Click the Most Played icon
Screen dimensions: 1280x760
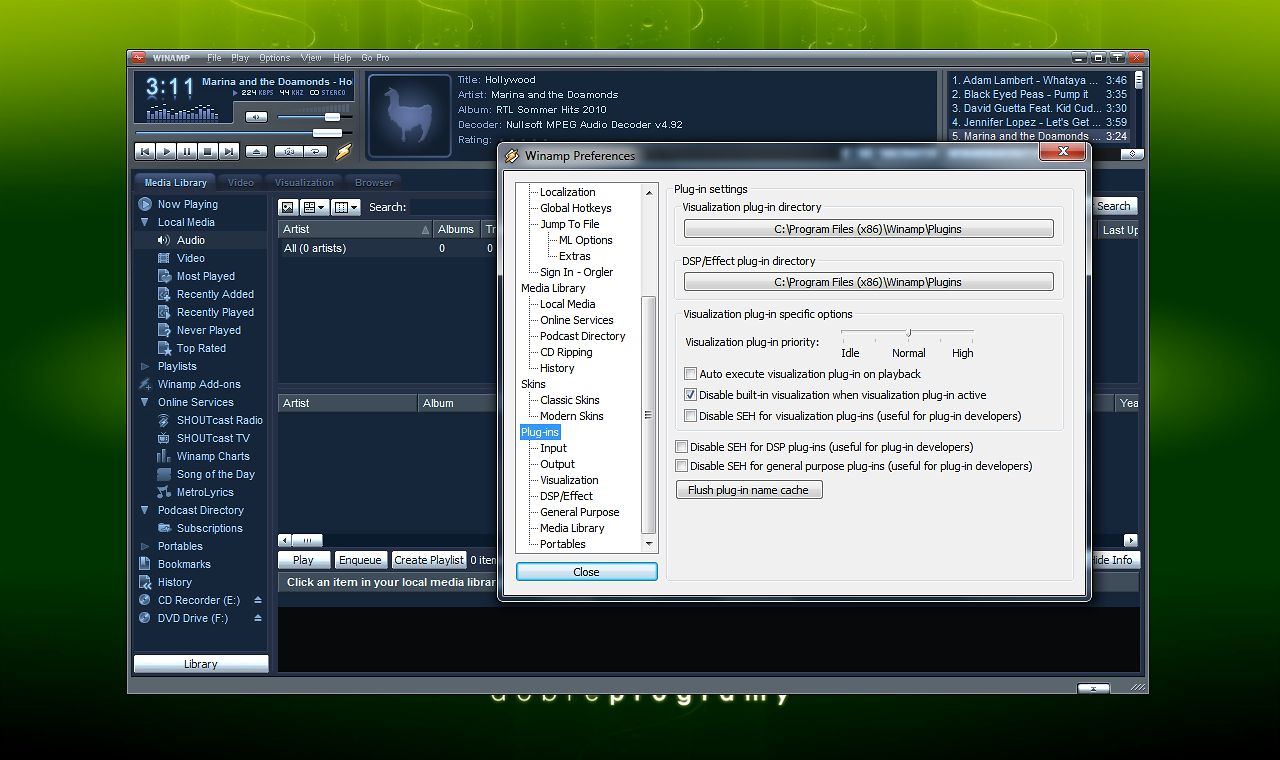point(165,276)
